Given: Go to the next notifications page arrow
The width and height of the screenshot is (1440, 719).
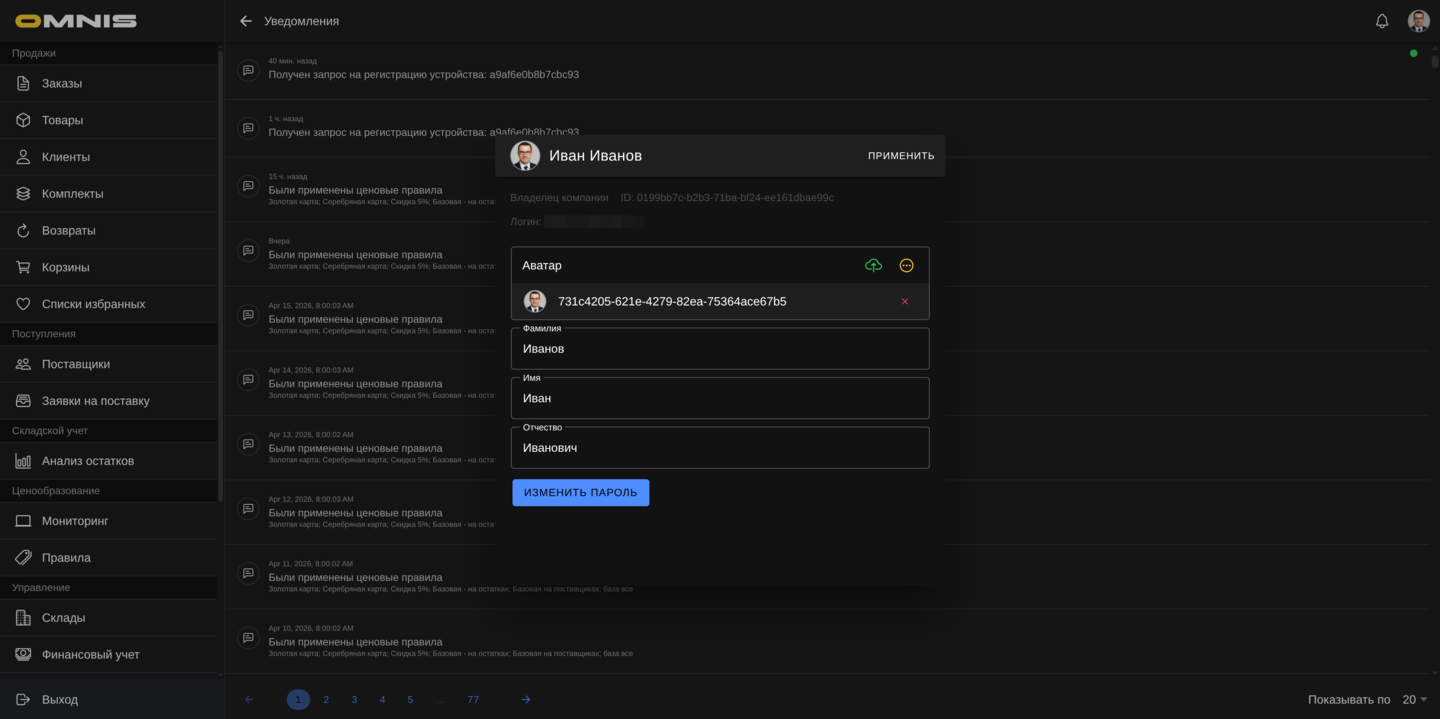Looking at the screenshot, I should pyautogui.click(x=526, y=700).
